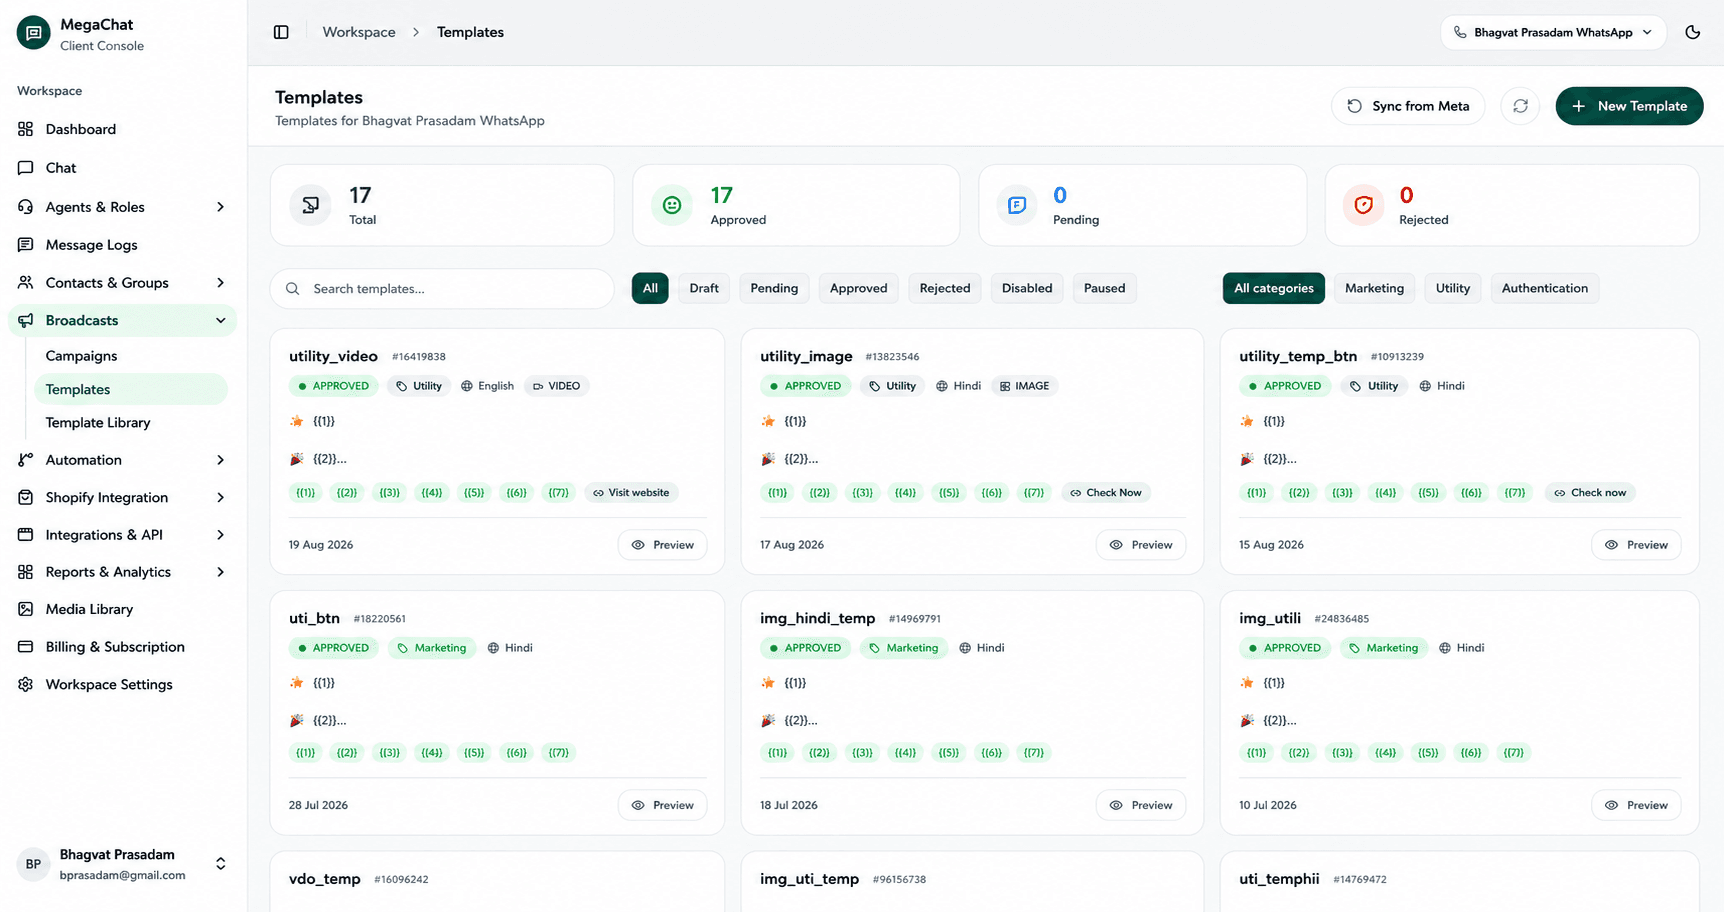Collapse the Broadcasts section chevron
The image size is (1724, 912).
coord(220,320)
